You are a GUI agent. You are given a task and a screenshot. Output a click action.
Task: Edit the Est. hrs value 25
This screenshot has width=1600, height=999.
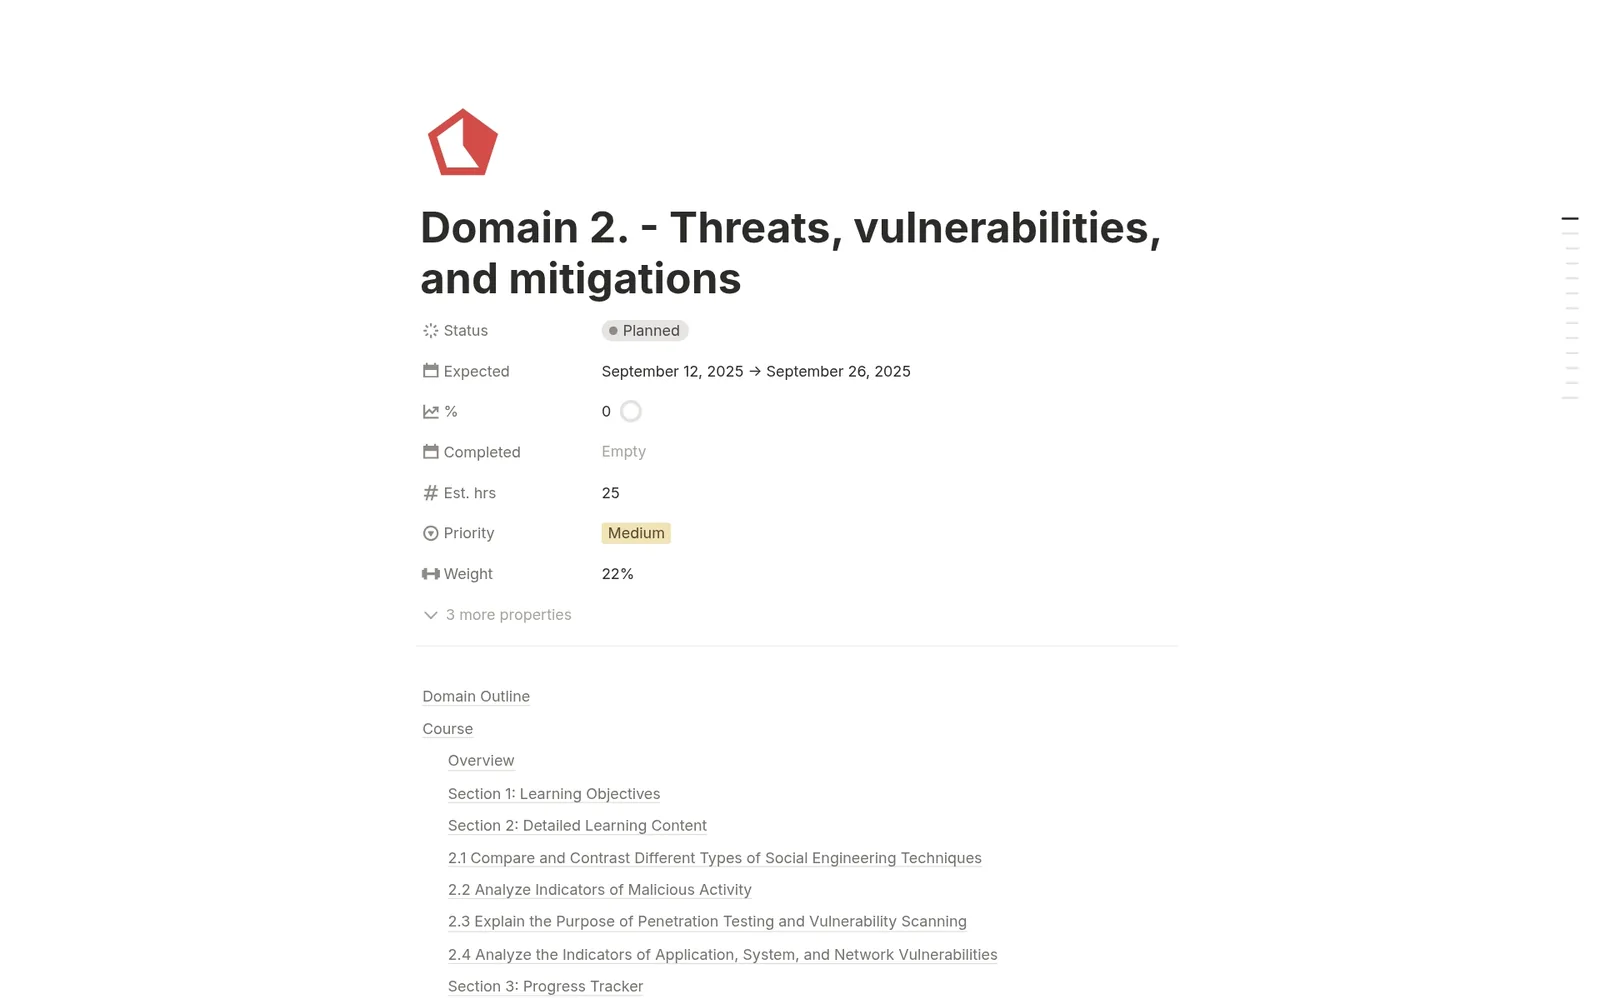pos(611,493)
